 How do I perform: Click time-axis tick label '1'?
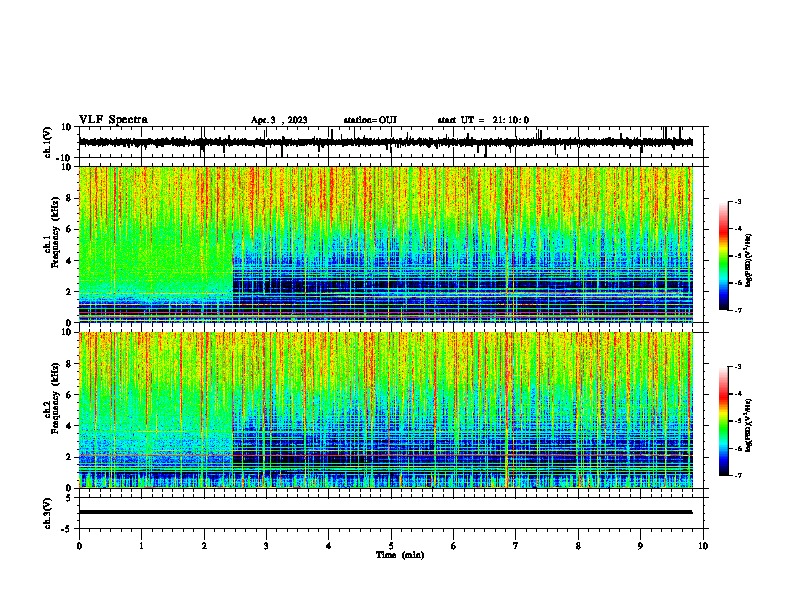point(142,546)
